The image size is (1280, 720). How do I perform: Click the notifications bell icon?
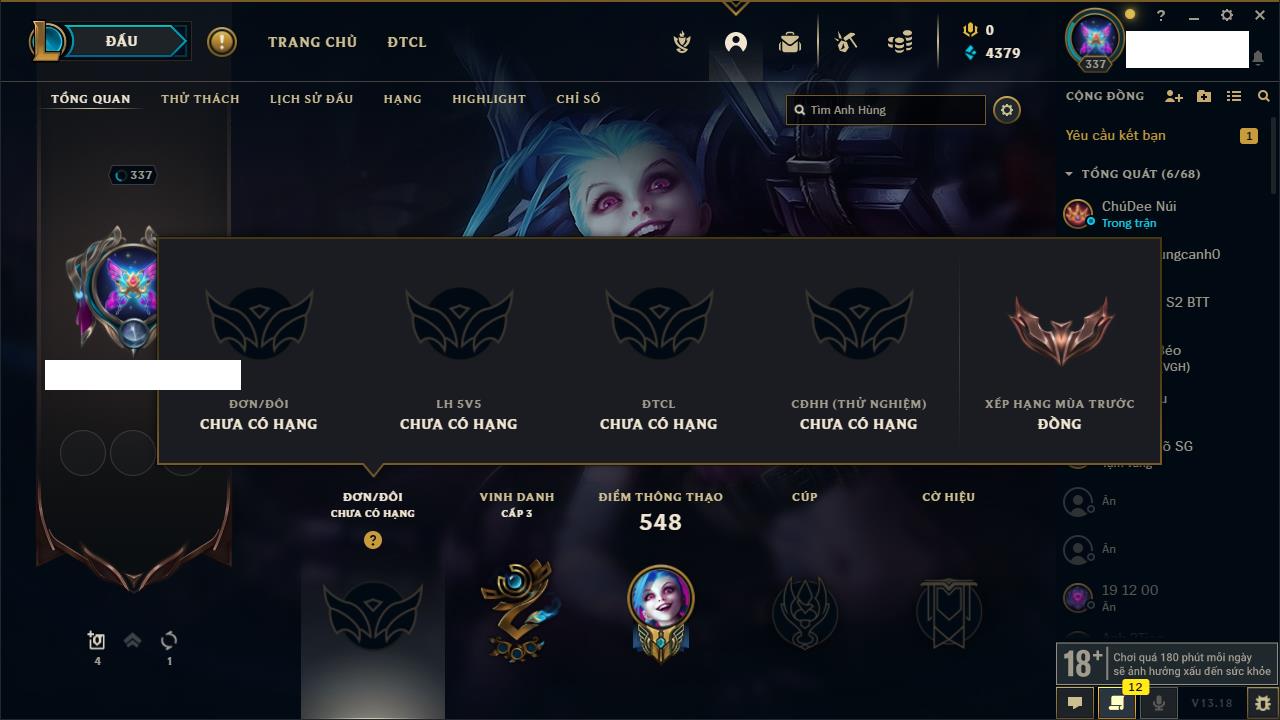click(1257, 58)
